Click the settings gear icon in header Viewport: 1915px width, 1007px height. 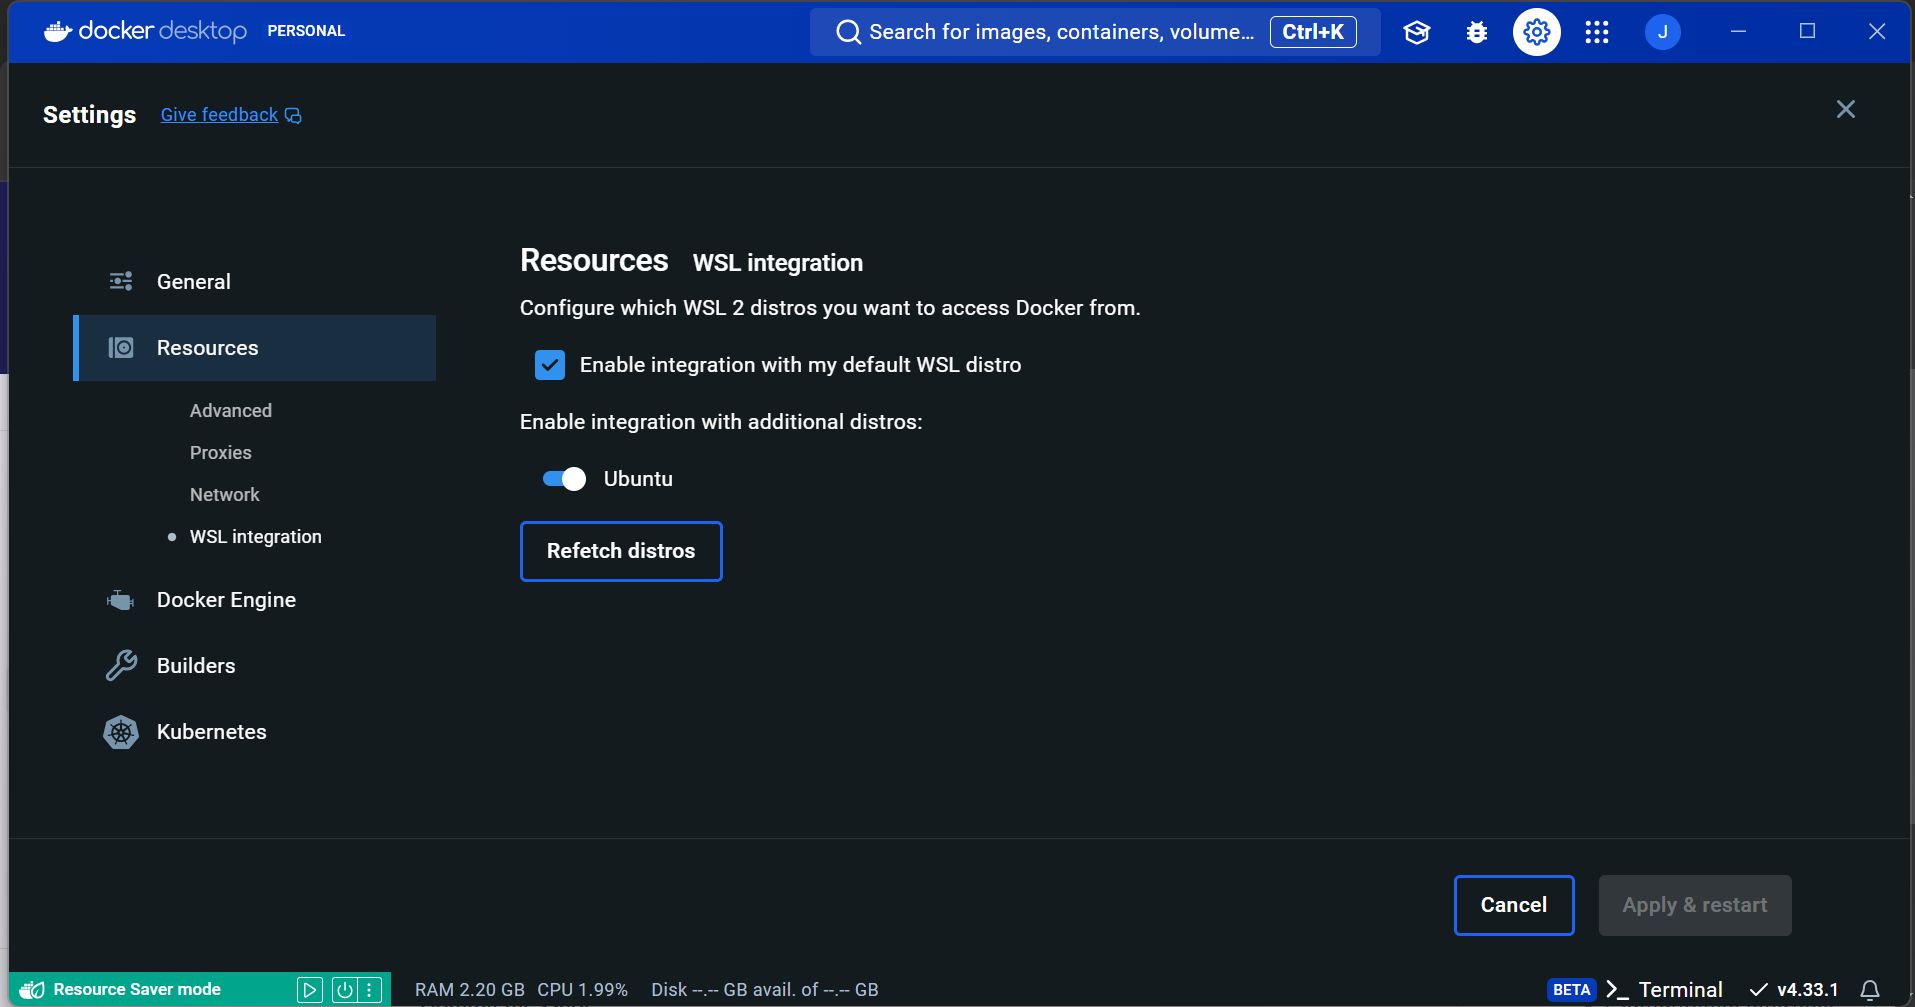(1537, 32)
